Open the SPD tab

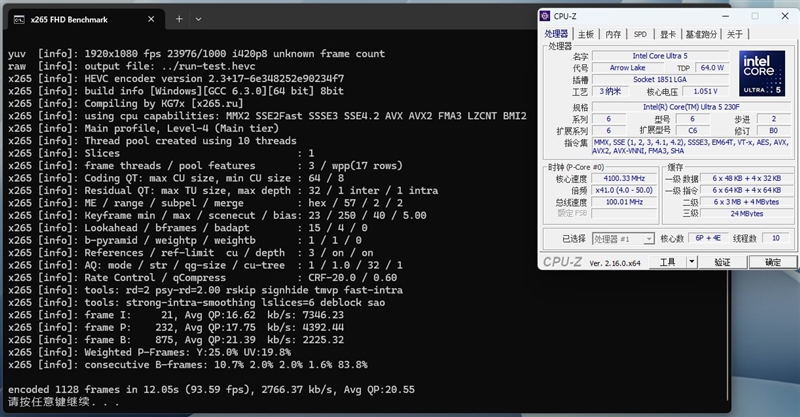click(x=640, y=34)
